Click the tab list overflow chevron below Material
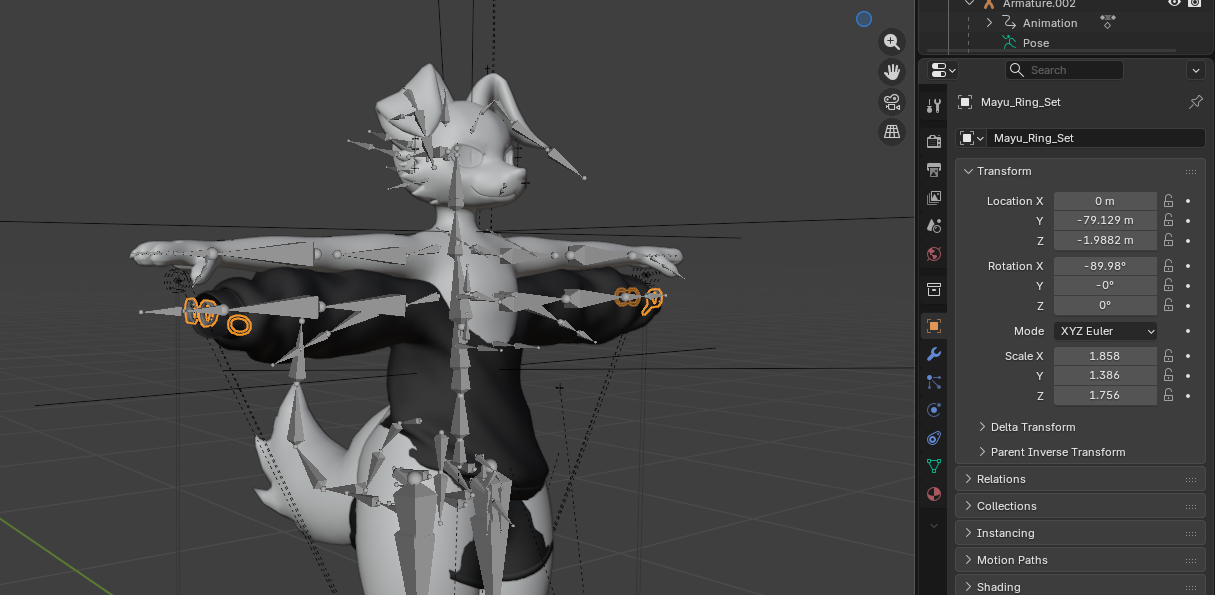The image size is (1215, 595). [934, 525]
